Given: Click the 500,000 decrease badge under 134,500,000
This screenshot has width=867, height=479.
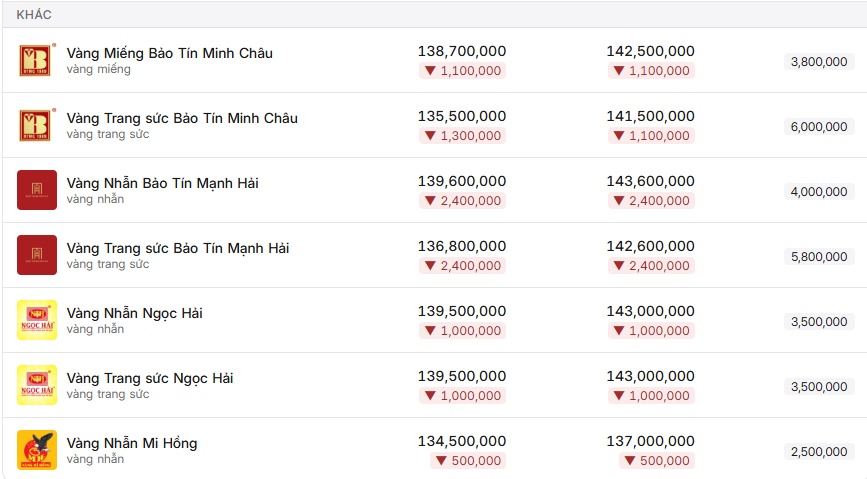Looking at the screenshot, I should [x=468, y=460].
